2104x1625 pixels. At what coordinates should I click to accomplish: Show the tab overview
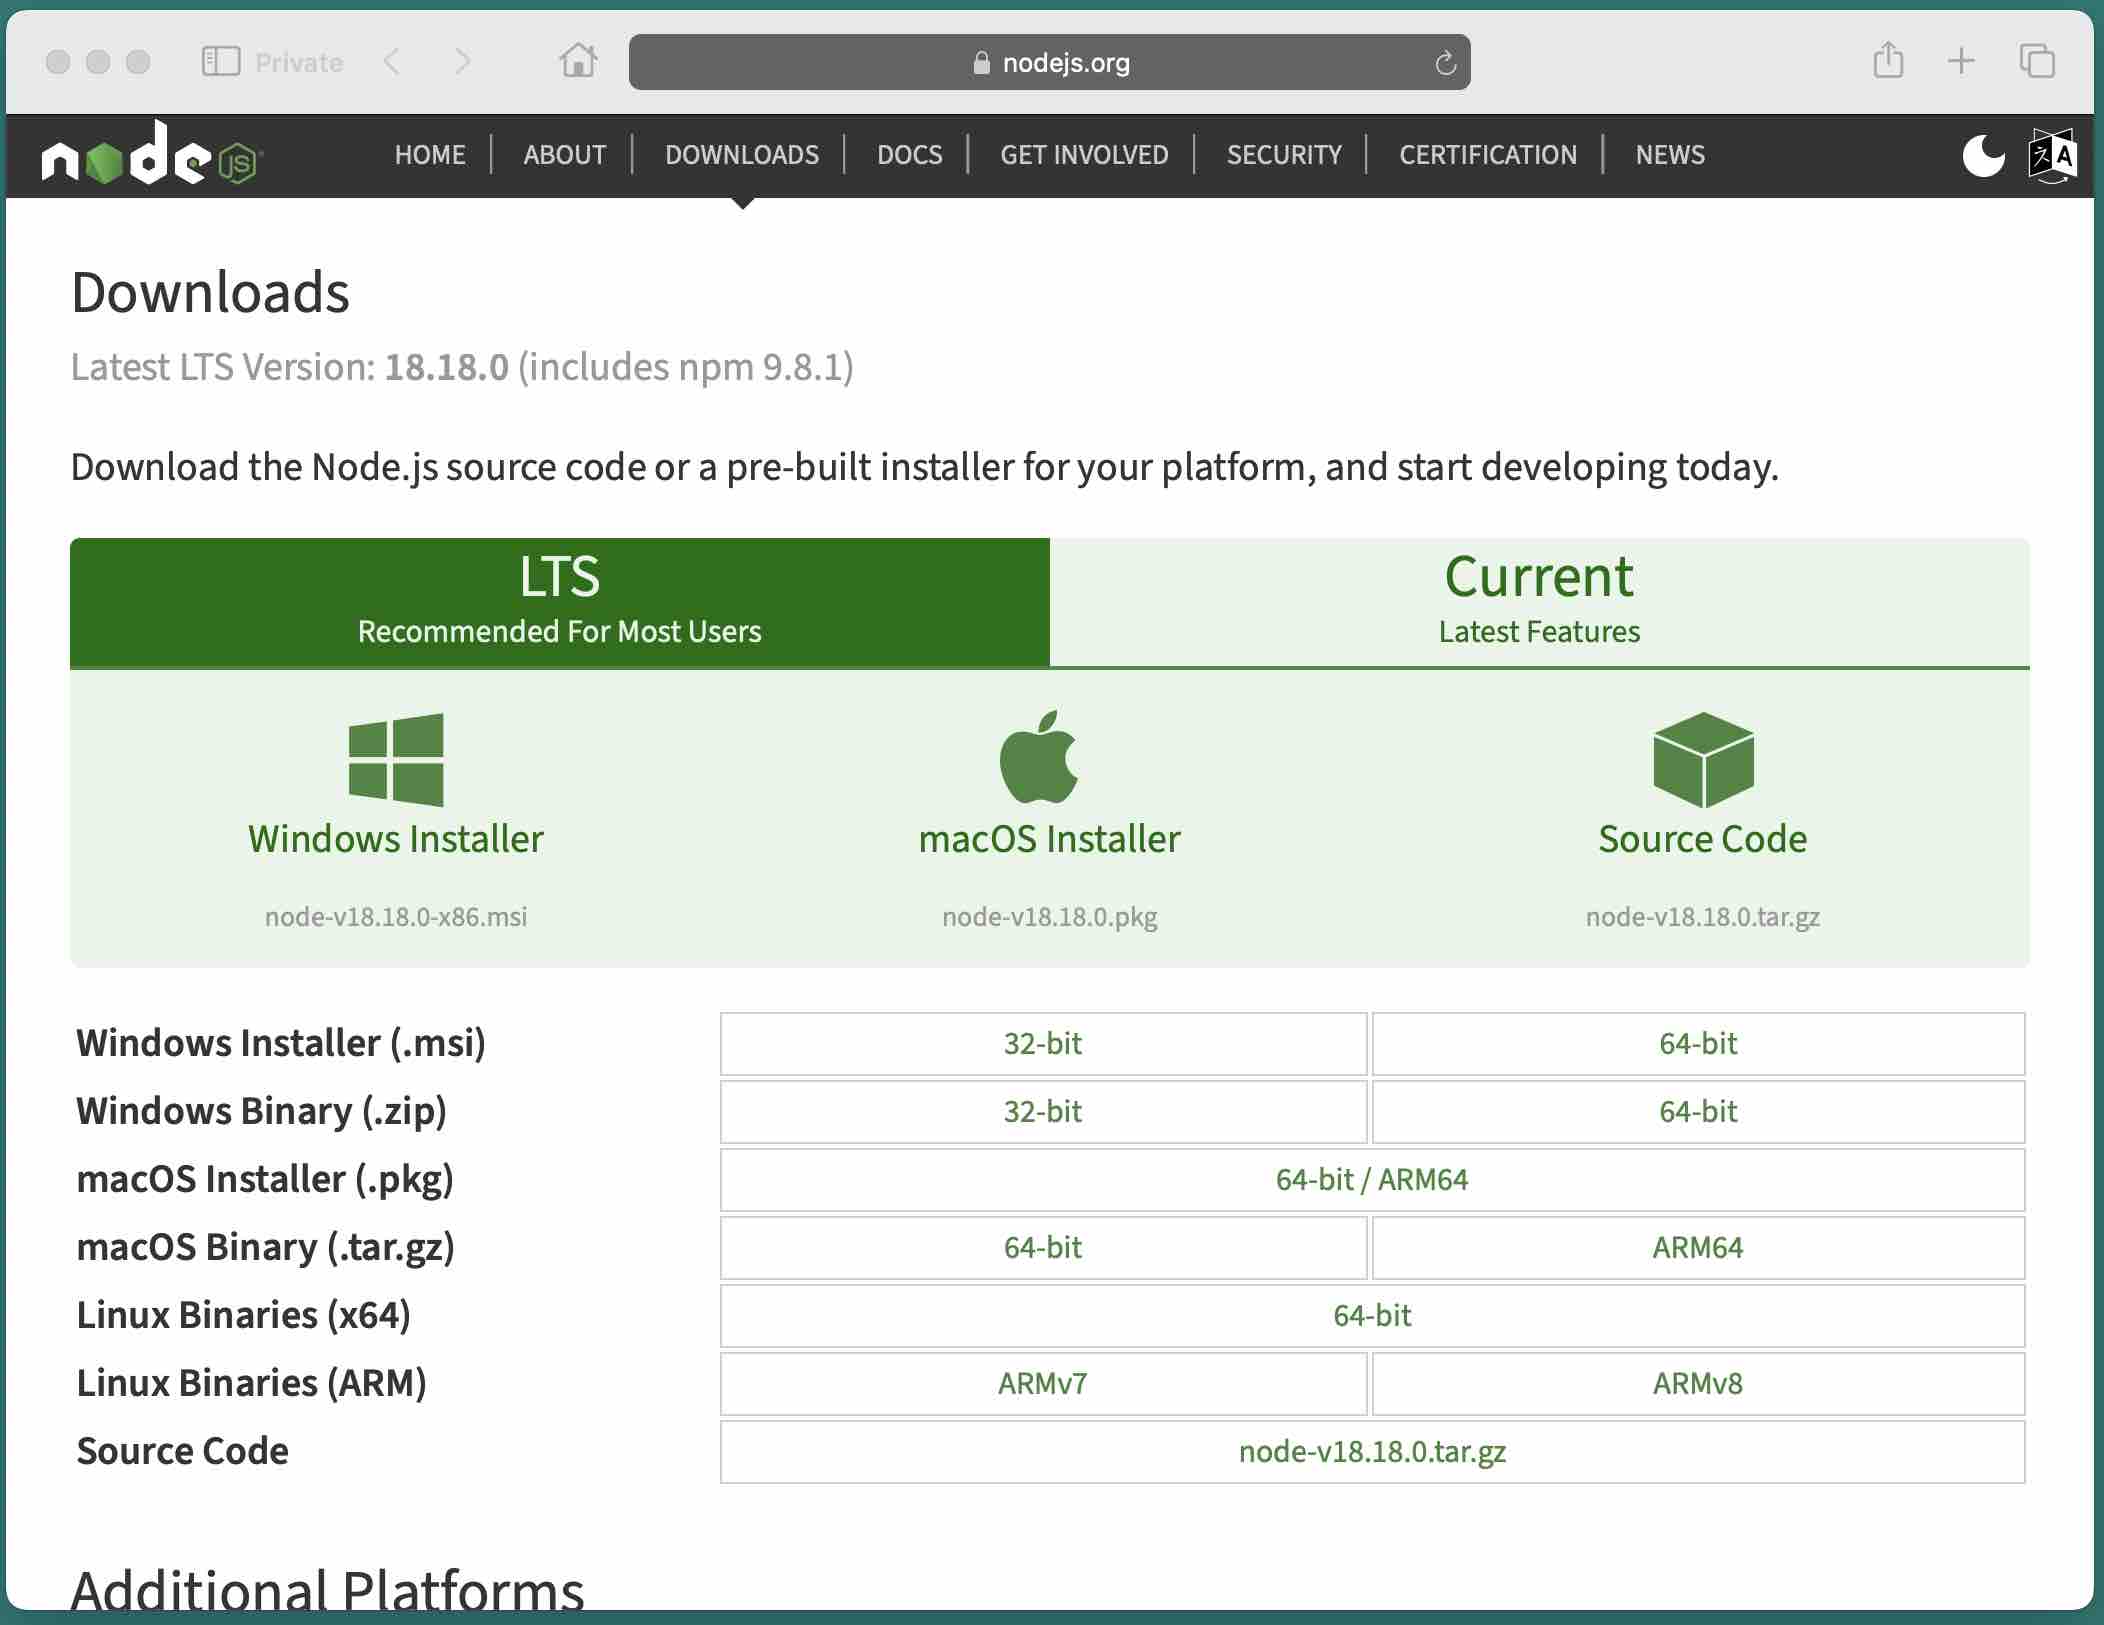coord(2037,61)
